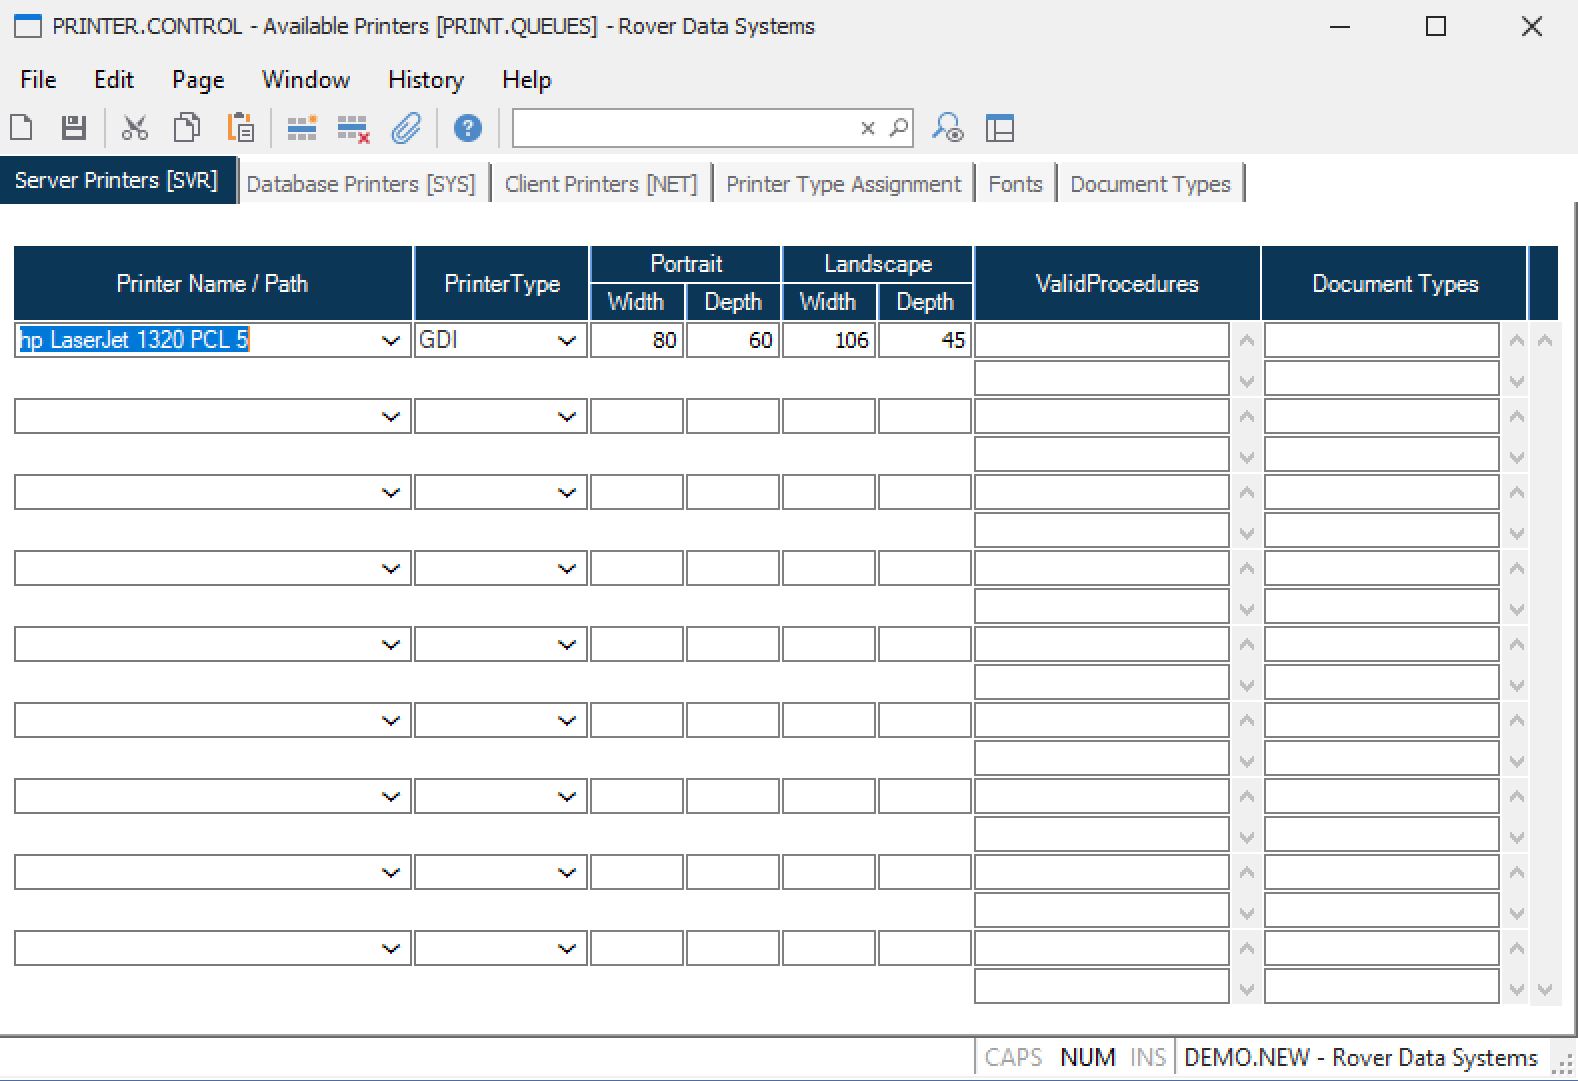Clear the toolbar search box with the X
1578x1081 pixels.
(x=867, y=128)
